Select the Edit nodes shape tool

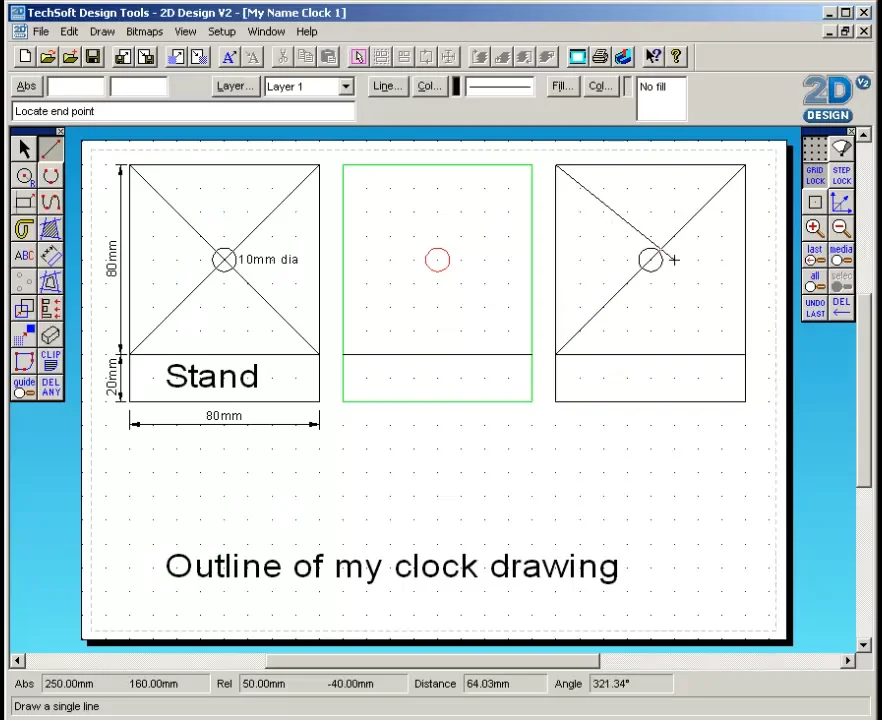pyautogui.click(x=24, y=361)
